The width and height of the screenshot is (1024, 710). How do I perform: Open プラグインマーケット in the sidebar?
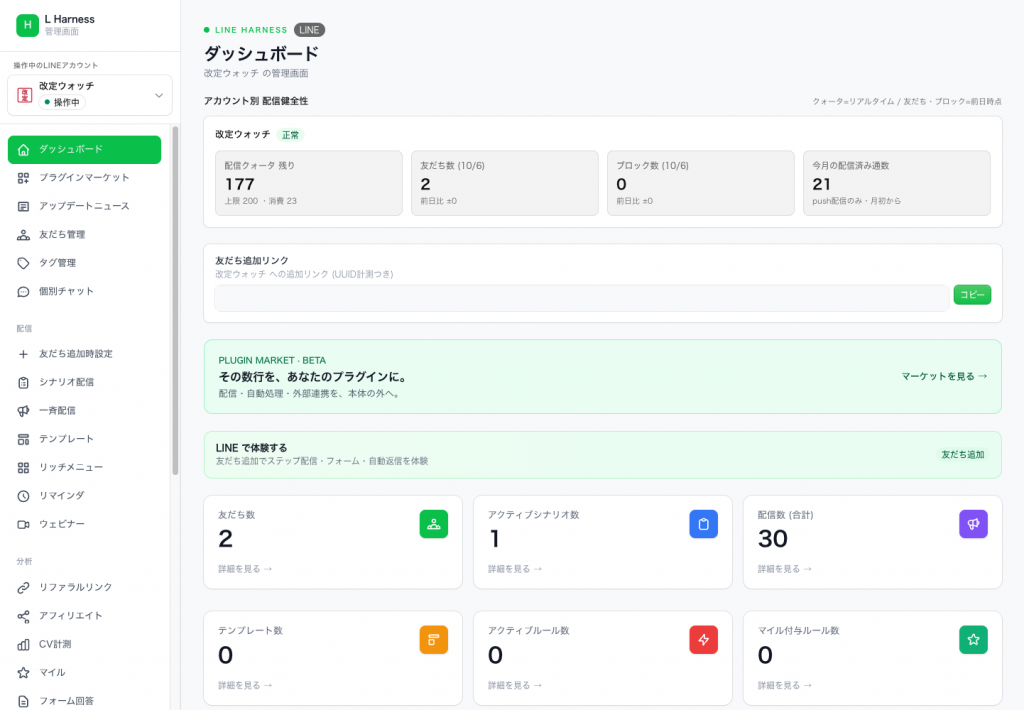click(x=84, y=178)
